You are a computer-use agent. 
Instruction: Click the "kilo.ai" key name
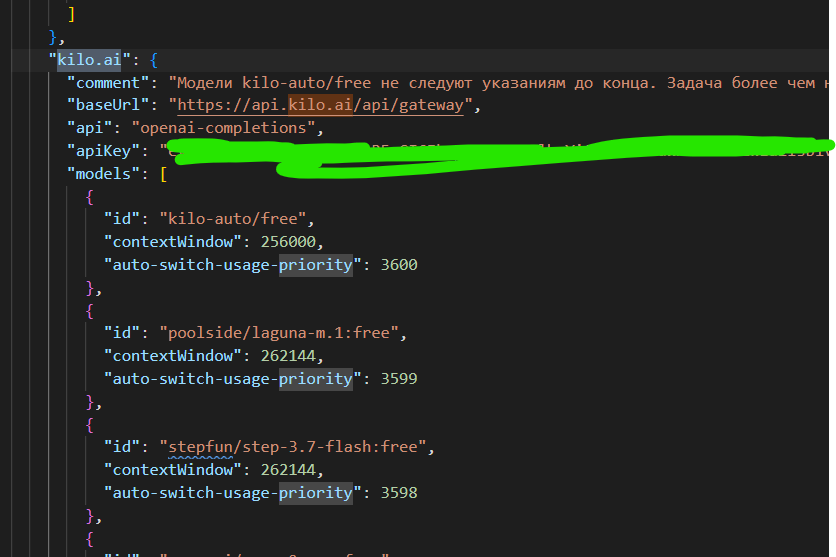click(89, 59)
